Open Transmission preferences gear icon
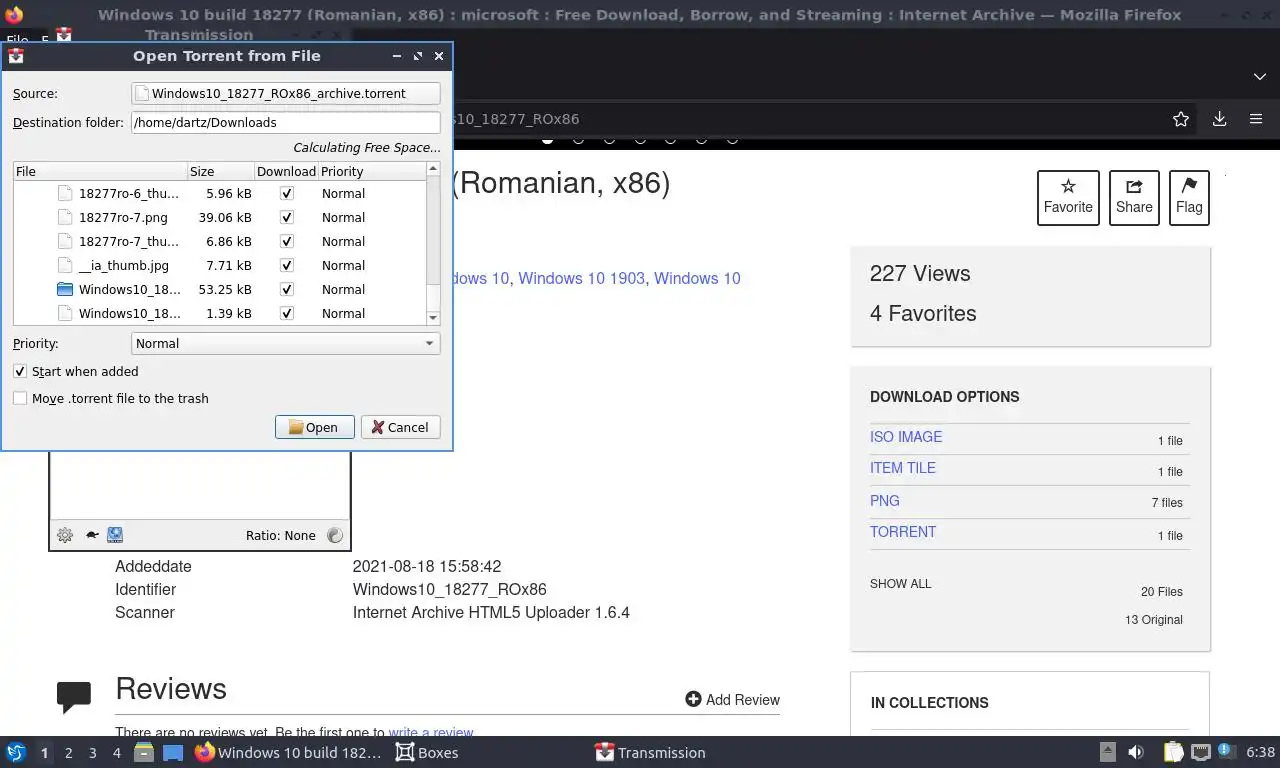Viewport: 1280px width, 768px height. [x=65, y=535]
